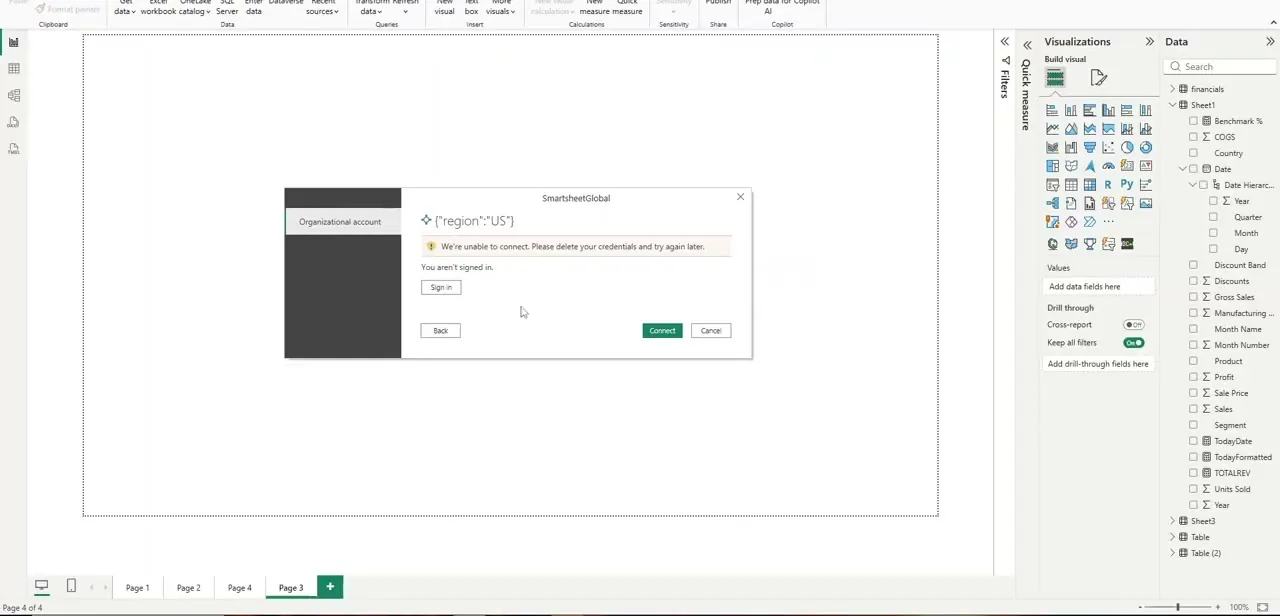Image resolution: width=1280 pixels, height=616 pixels.
Task: Select the Build visual fields icon
Action: click(x=1055, y=78)
